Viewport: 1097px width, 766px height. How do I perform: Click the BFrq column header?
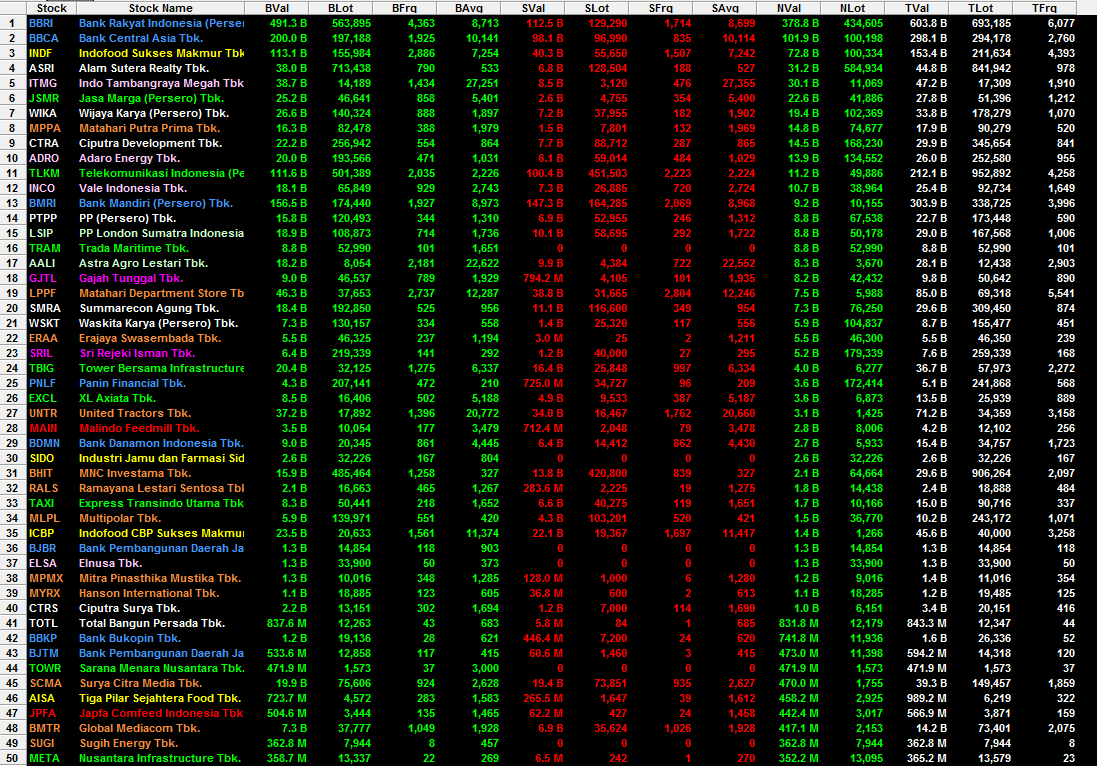tap(404, 8)
